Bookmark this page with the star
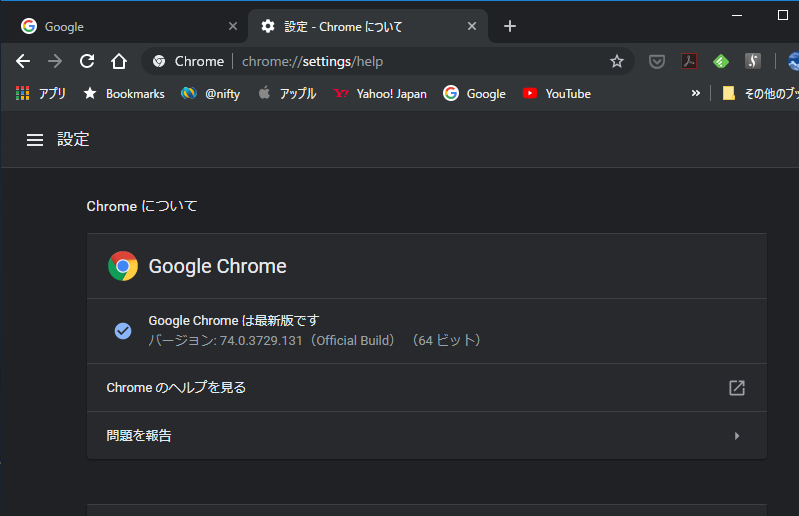 coord(617,62)
